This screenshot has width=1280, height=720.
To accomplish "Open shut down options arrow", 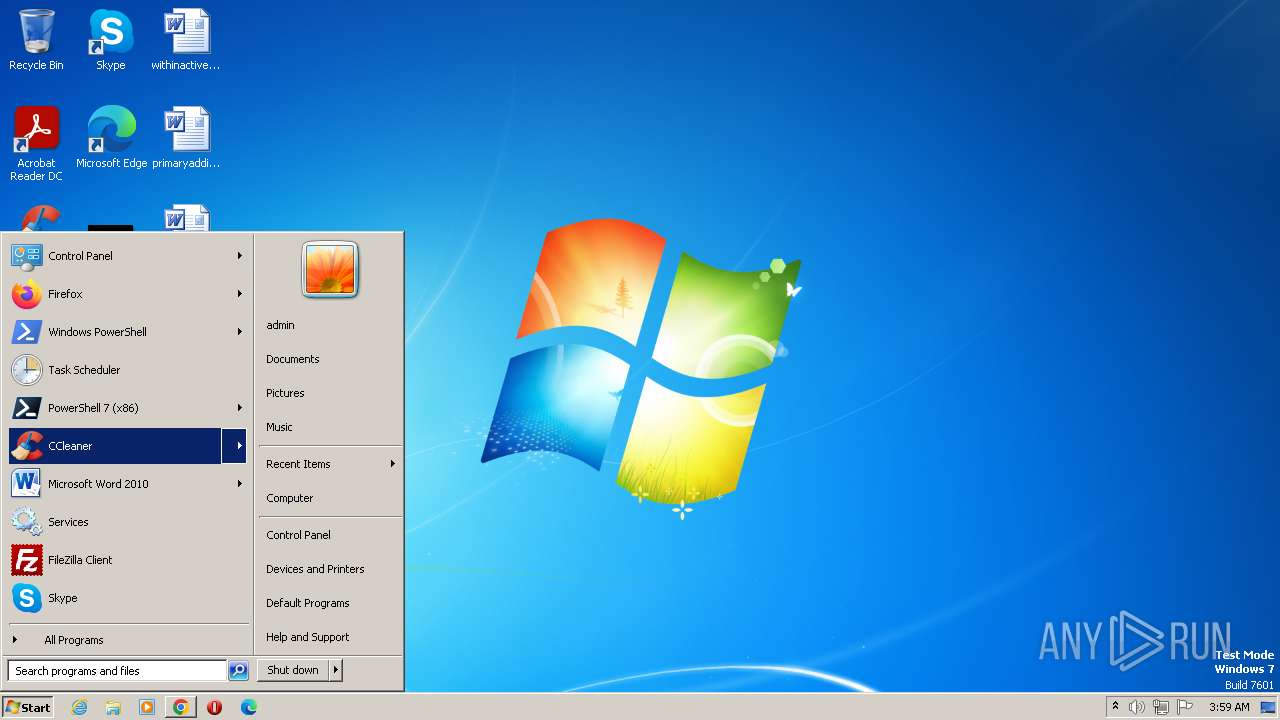I will tap(335, 670).
